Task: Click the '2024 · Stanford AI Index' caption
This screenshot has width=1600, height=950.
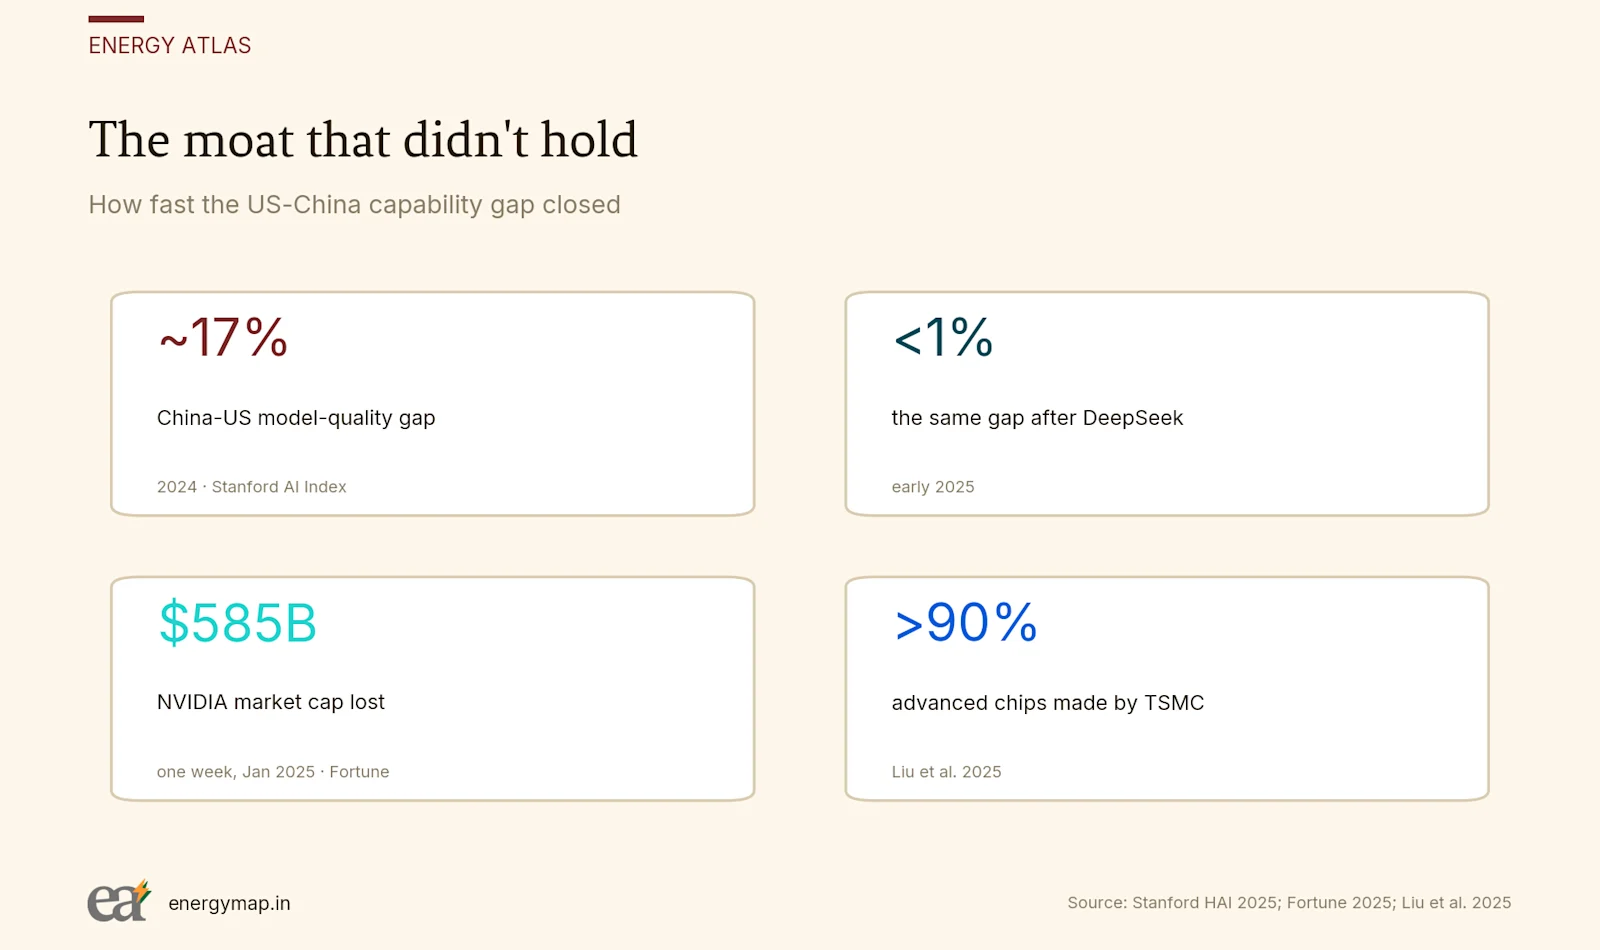Action: (252, 487)
